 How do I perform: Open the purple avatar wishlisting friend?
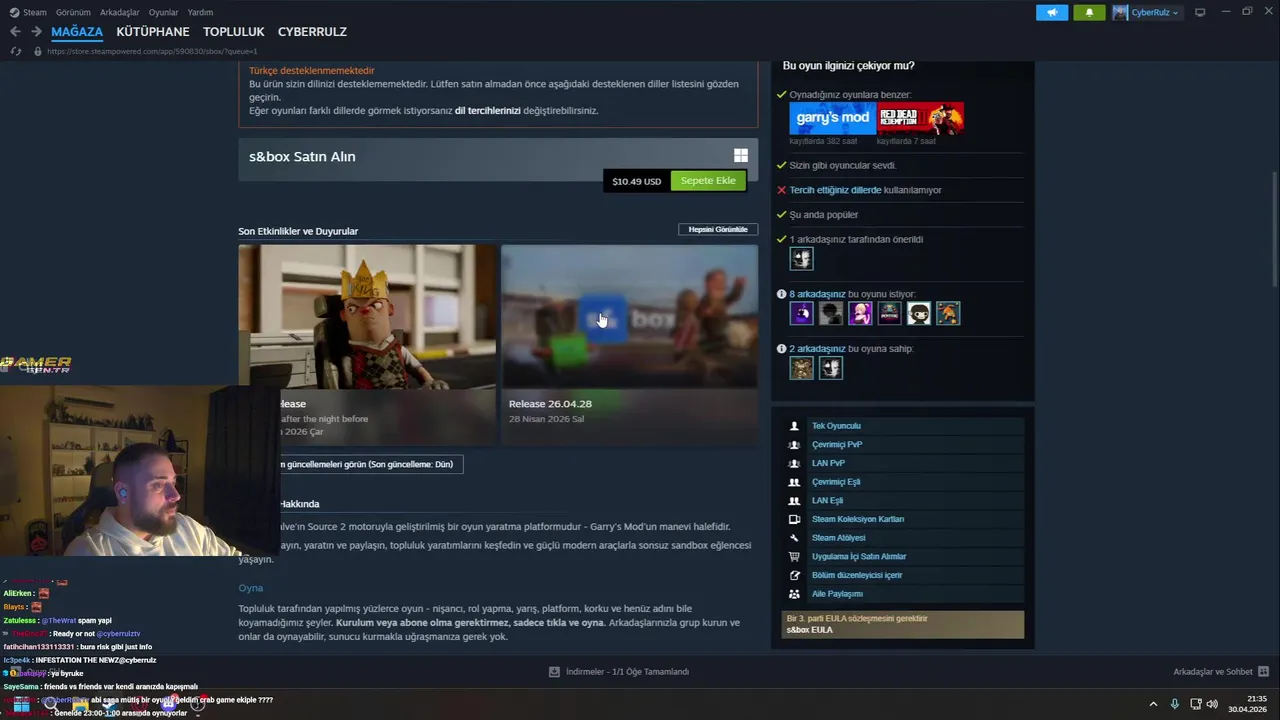801,314
